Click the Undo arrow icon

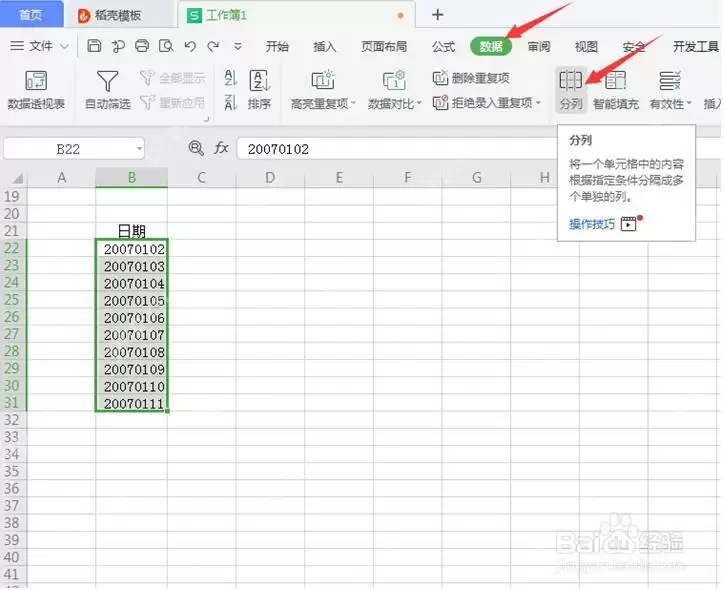[190, 46]
